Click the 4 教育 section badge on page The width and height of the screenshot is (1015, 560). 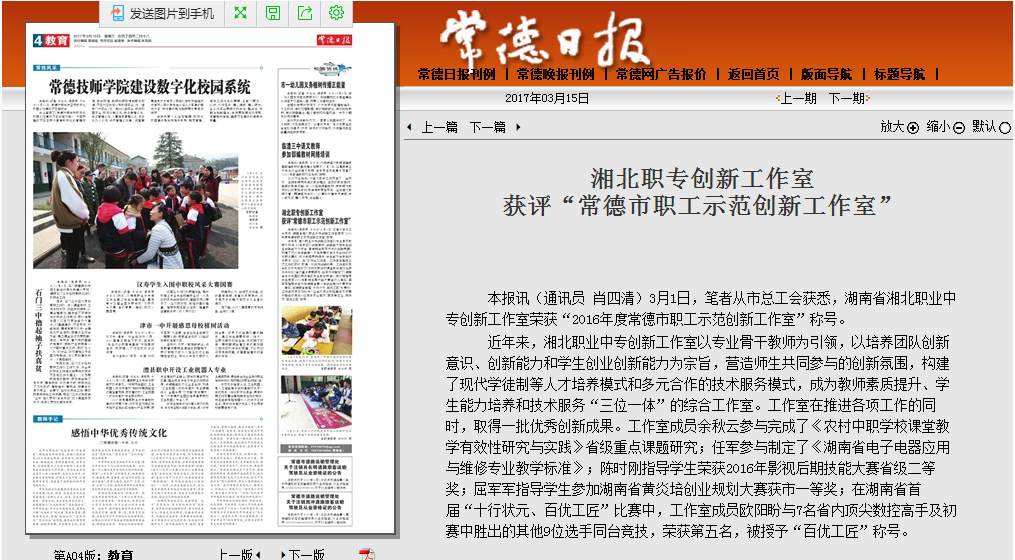point(51,41)
